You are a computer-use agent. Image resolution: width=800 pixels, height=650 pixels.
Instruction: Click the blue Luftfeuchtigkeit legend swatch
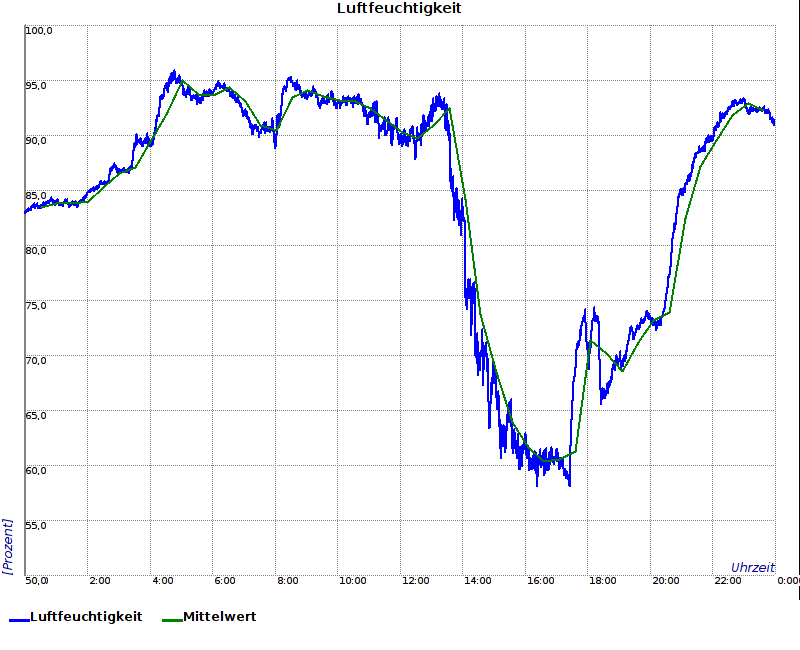click(19, 620)
